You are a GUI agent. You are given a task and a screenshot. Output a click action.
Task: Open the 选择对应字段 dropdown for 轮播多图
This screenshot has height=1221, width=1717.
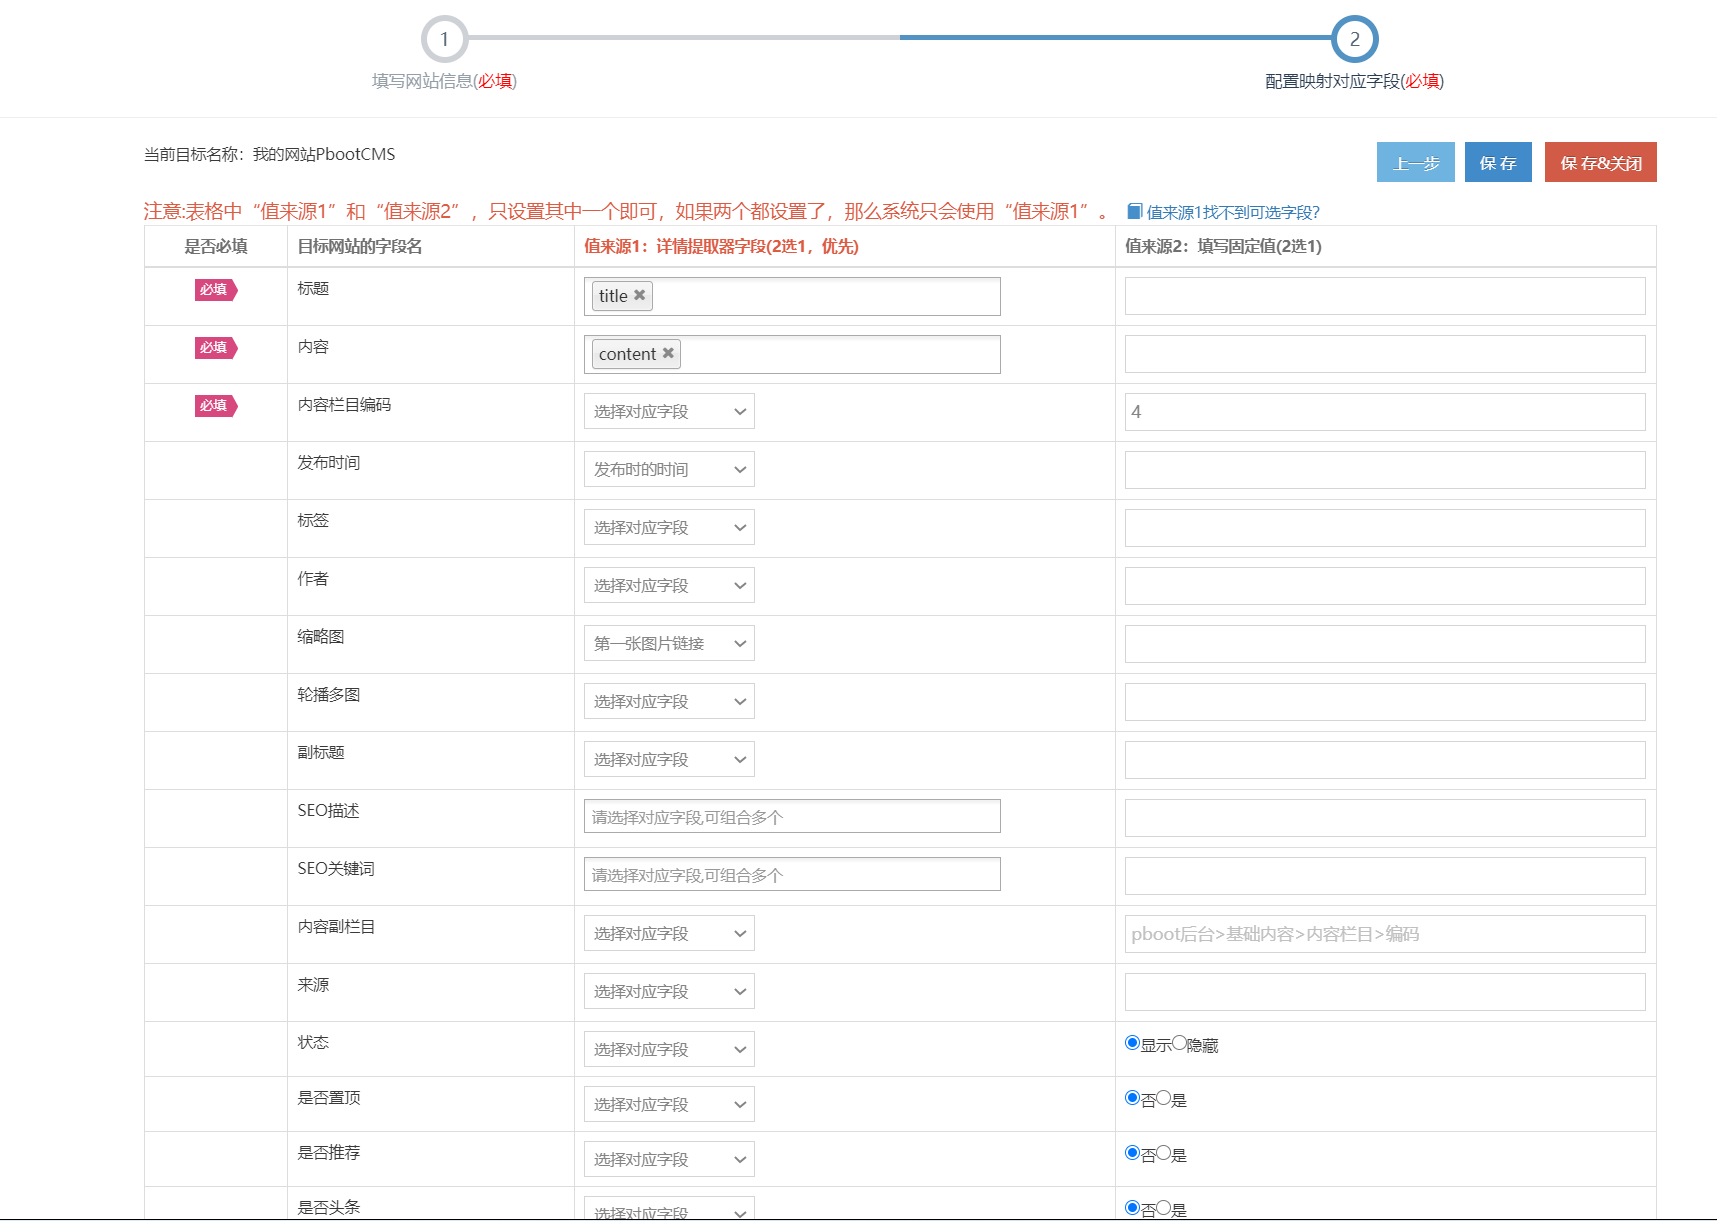(x=668, y=700)
